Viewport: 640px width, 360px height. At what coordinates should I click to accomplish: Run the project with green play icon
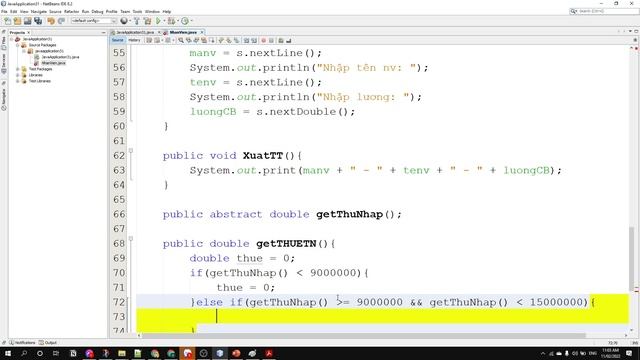pos(158,21)
